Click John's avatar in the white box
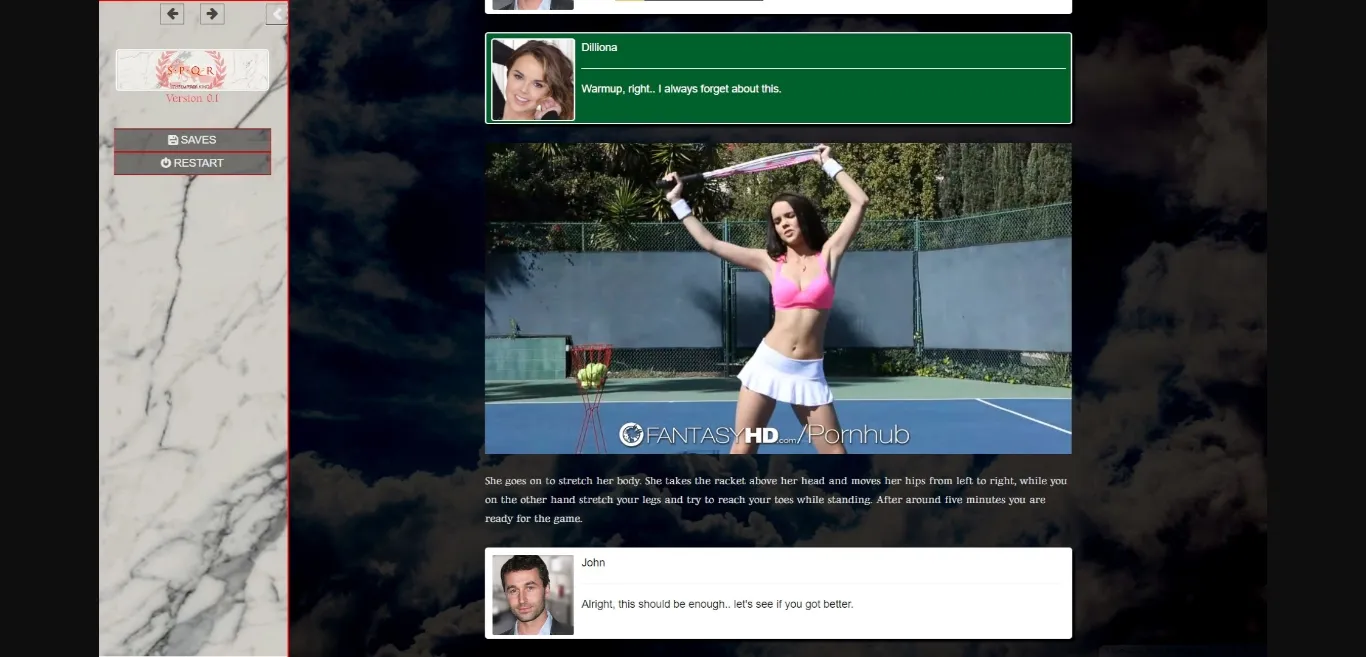The image size is (1366, 657). tap(533, 595)
